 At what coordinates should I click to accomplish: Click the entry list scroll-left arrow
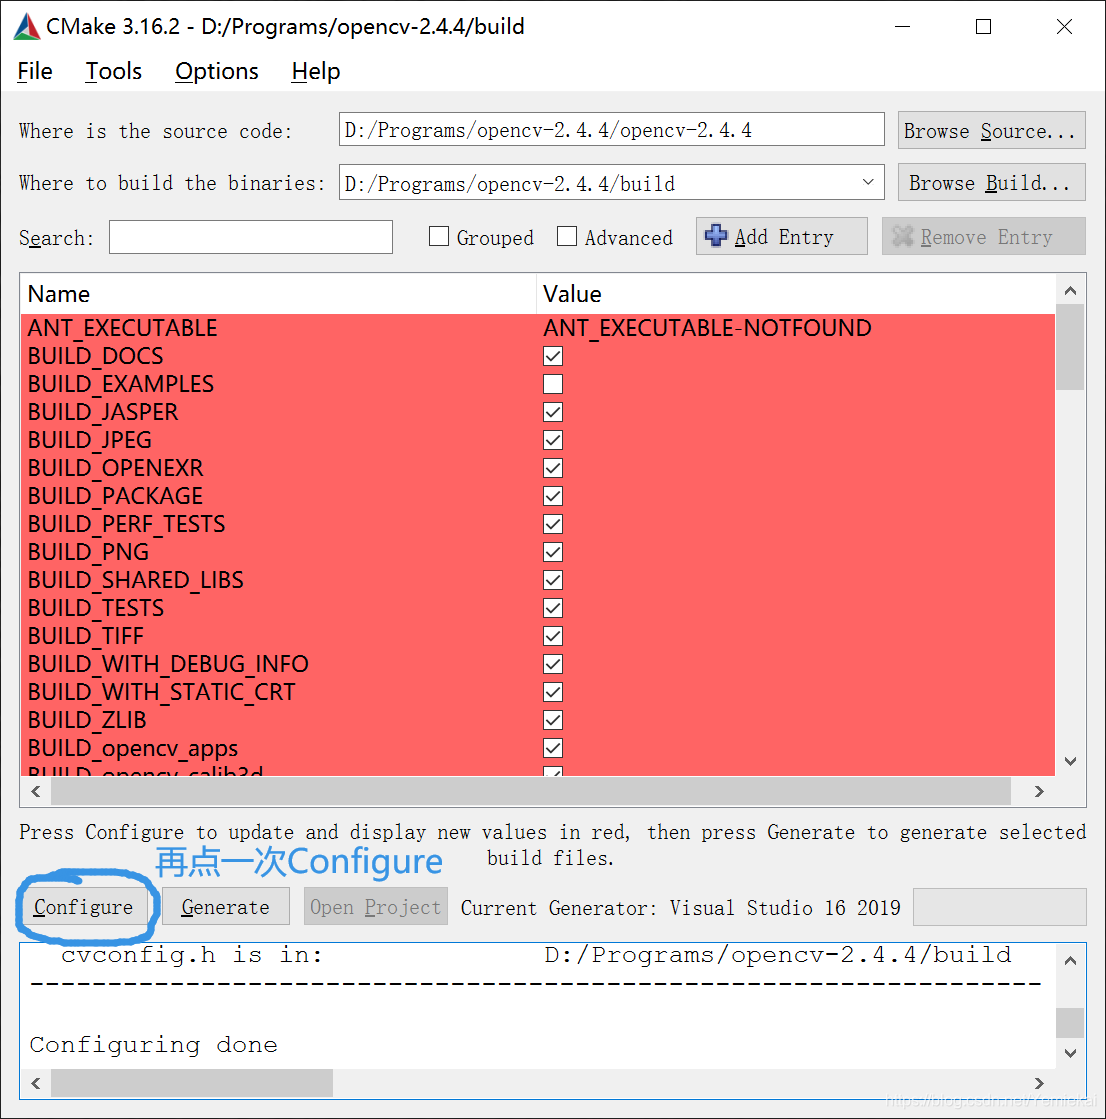(x=36, y=791)
